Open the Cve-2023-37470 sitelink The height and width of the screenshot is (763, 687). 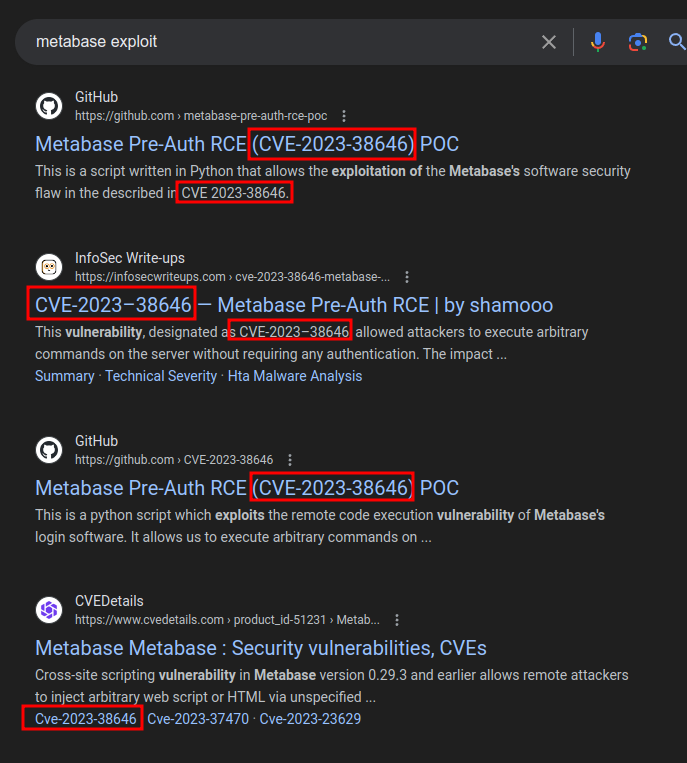[198, 719]
